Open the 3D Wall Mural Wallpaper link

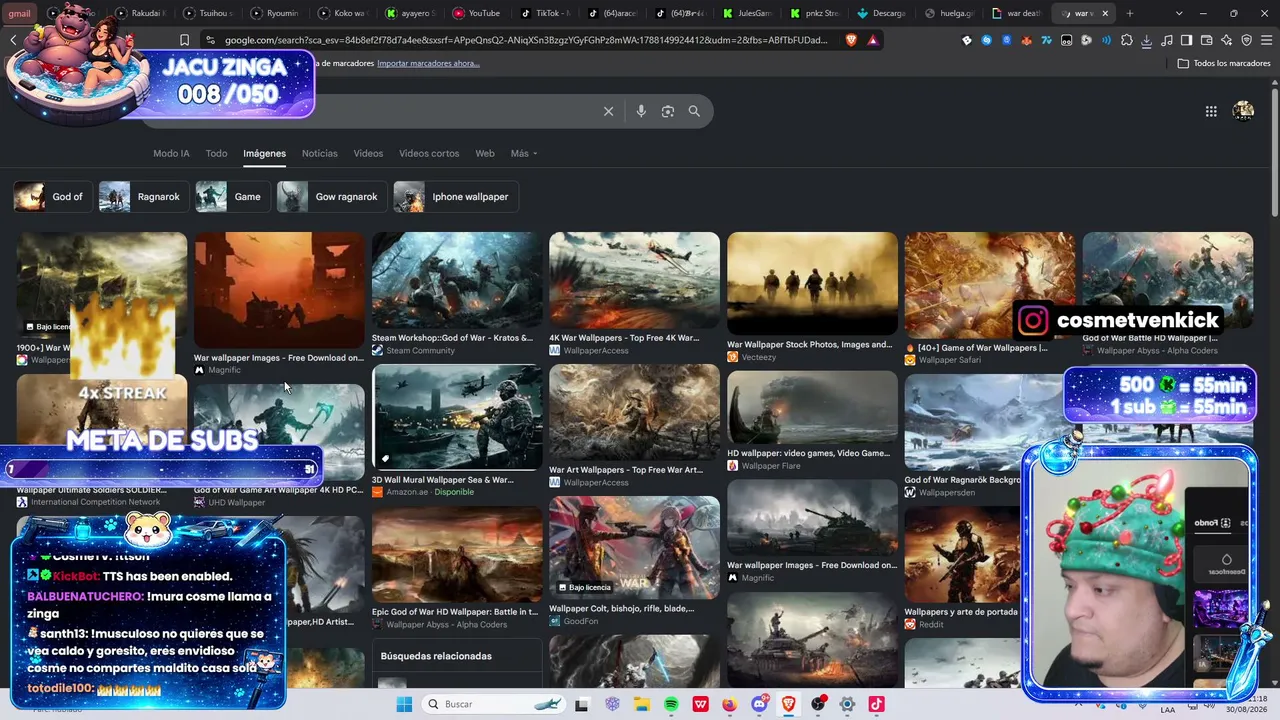(x=442, y=480)
